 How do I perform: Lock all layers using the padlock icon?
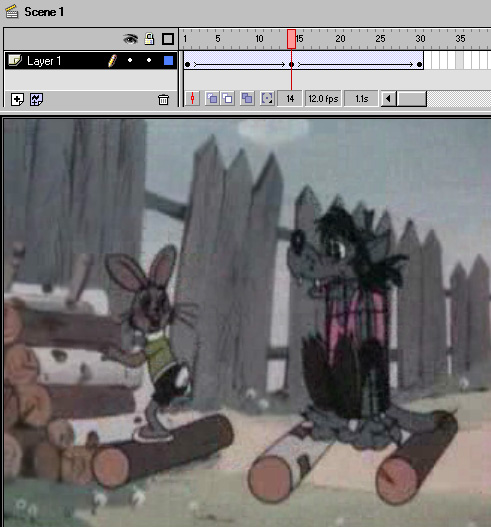click(149, 39)
